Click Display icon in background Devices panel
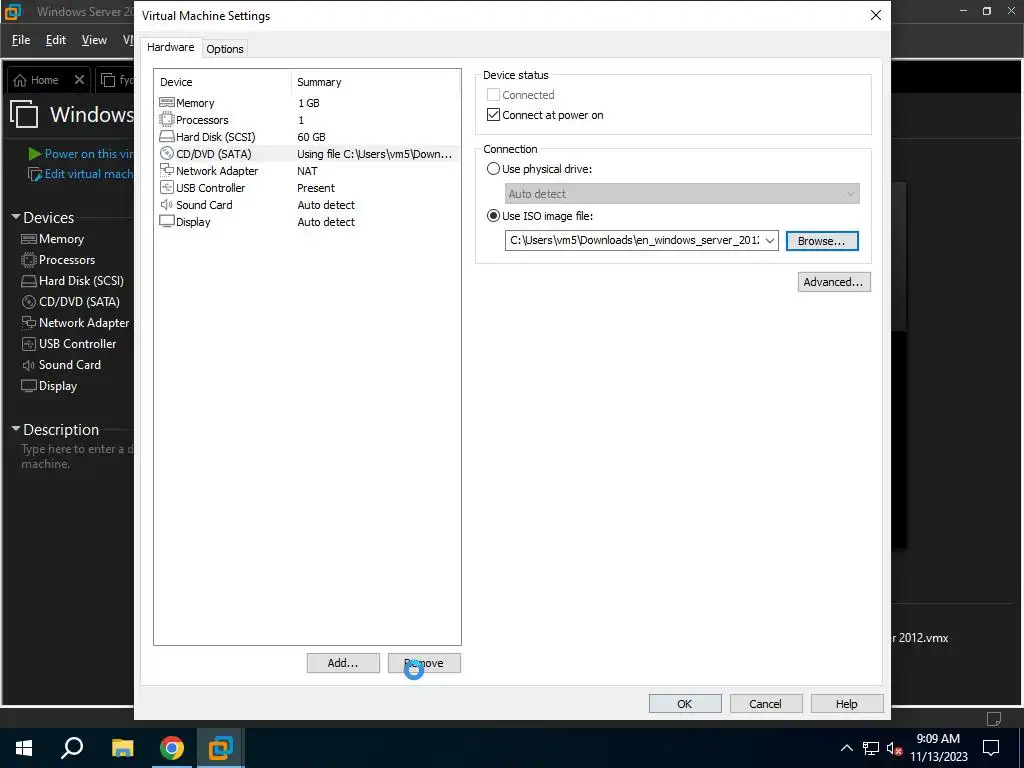 29,386
